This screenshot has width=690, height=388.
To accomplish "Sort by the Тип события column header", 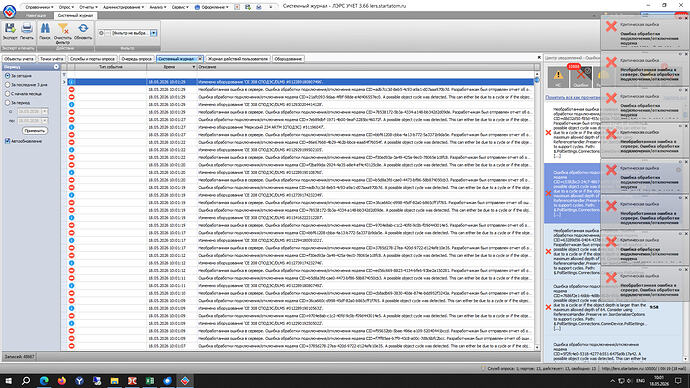I will click(110, 67).
